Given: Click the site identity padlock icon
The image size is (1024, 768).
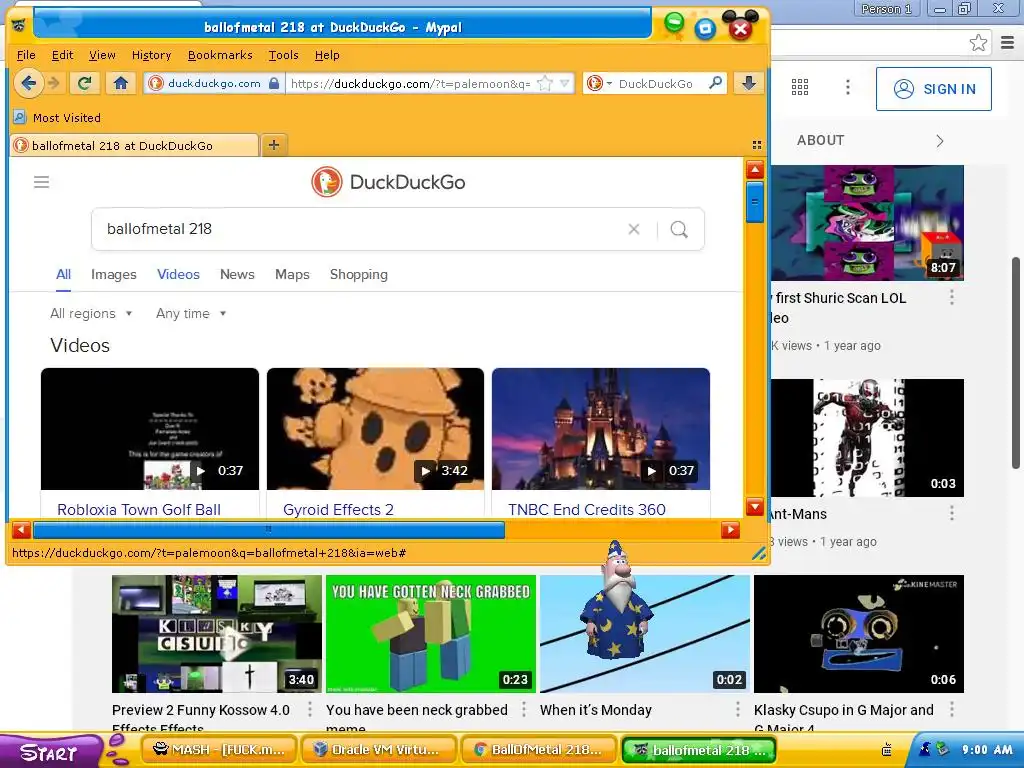Looking at the screenshot, I should coord(274,84).
